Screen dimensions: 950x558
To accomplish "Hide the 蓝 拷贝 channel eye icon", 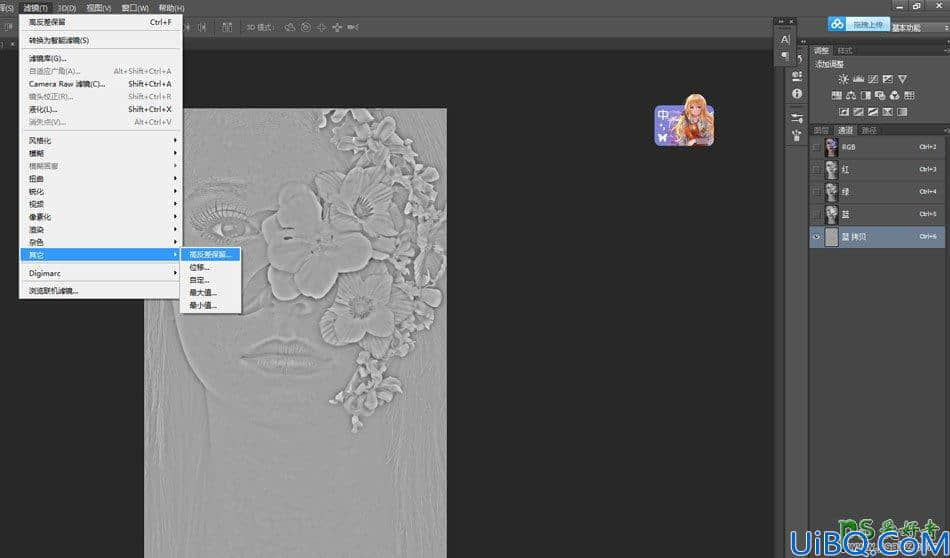I will coord(816,237).
